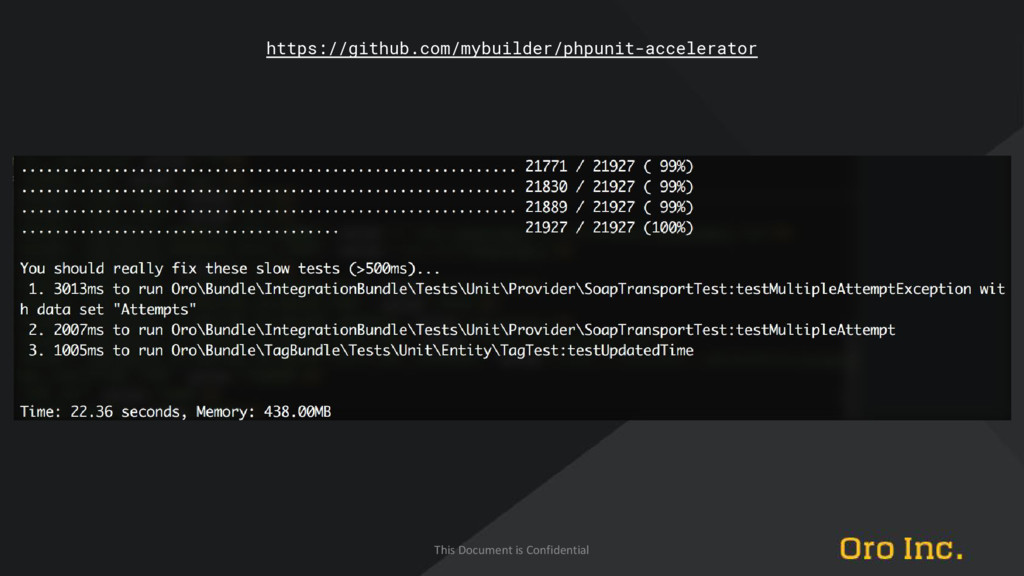Screen dimensions: 1024x576
Task: Click the last shorter row of progress dots
Action: (180, 231)
